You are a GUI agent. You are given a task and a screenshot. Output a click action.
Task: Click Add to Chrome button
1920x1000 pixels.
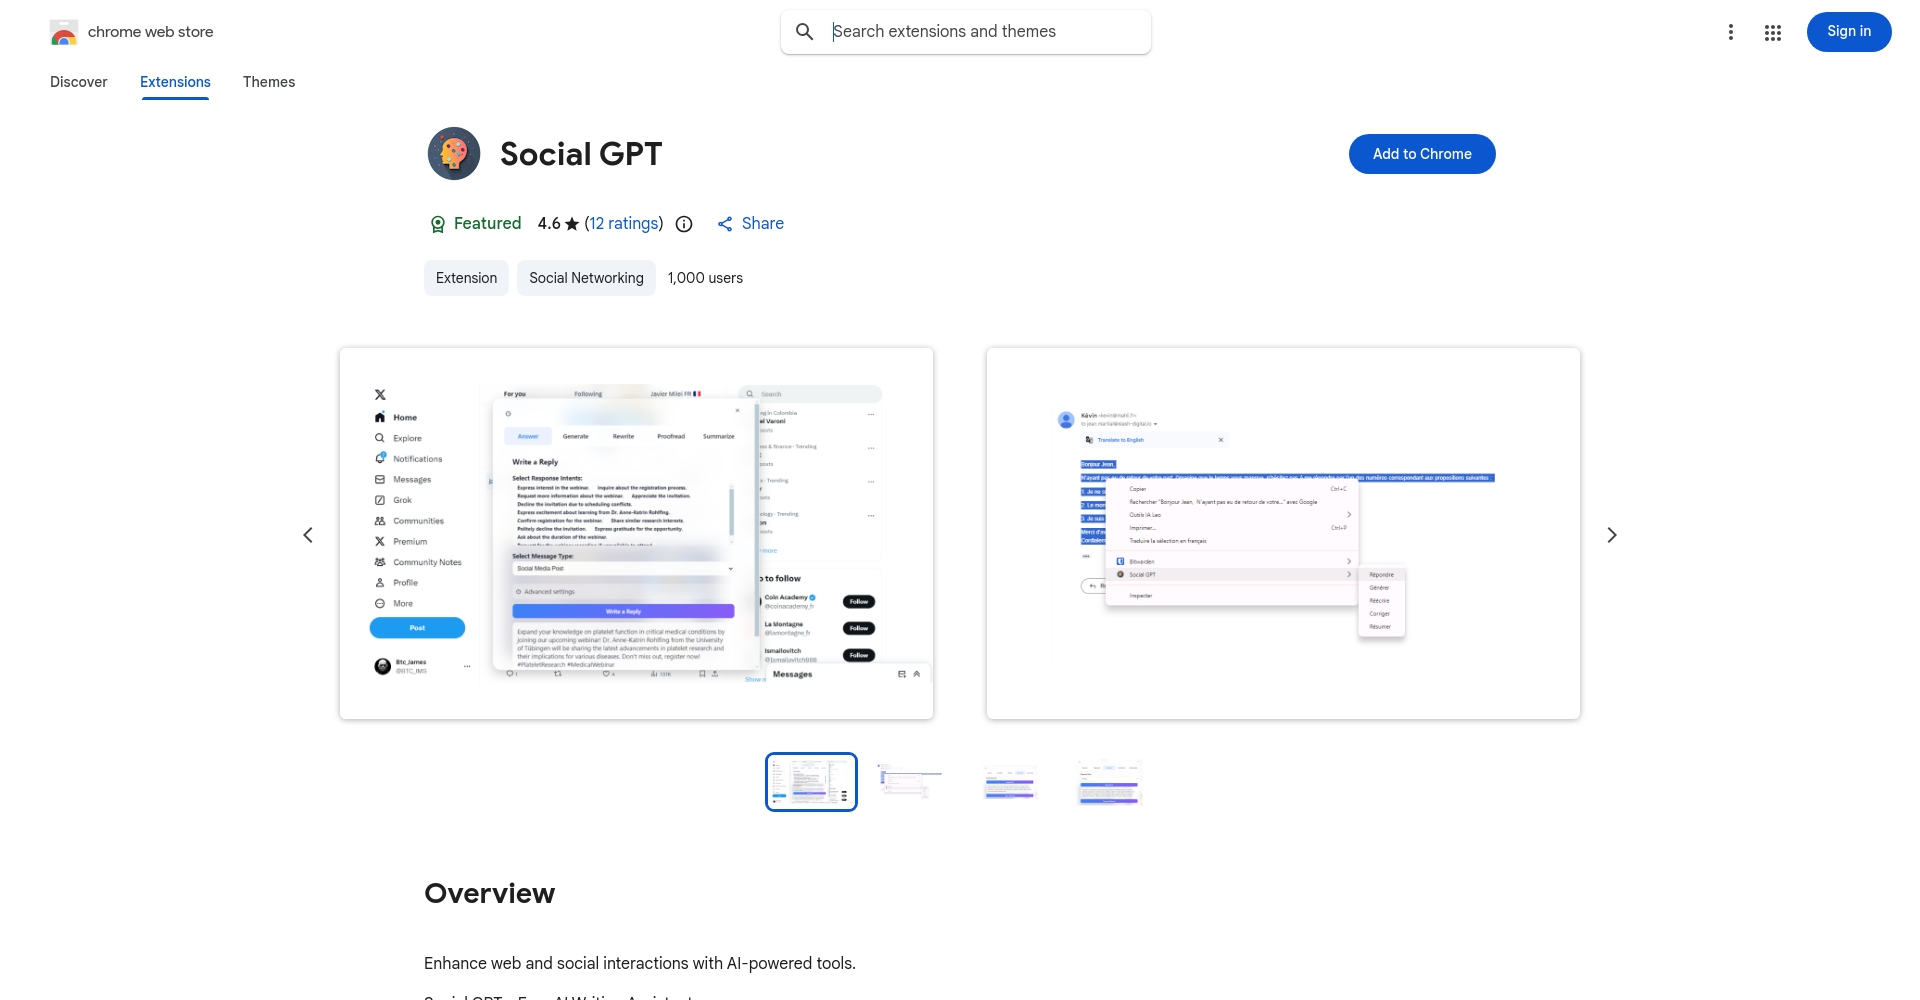(x=1421, y=154)
